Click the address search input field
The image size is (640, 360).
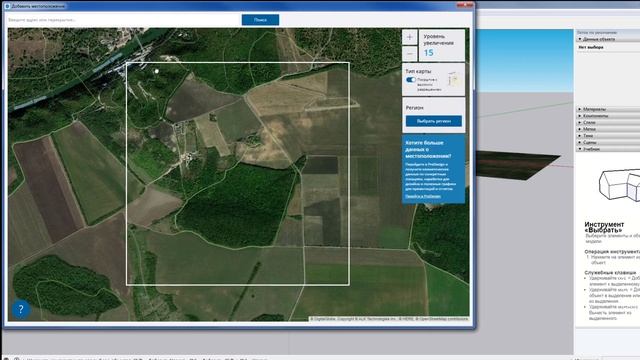(x=124, y=20)
